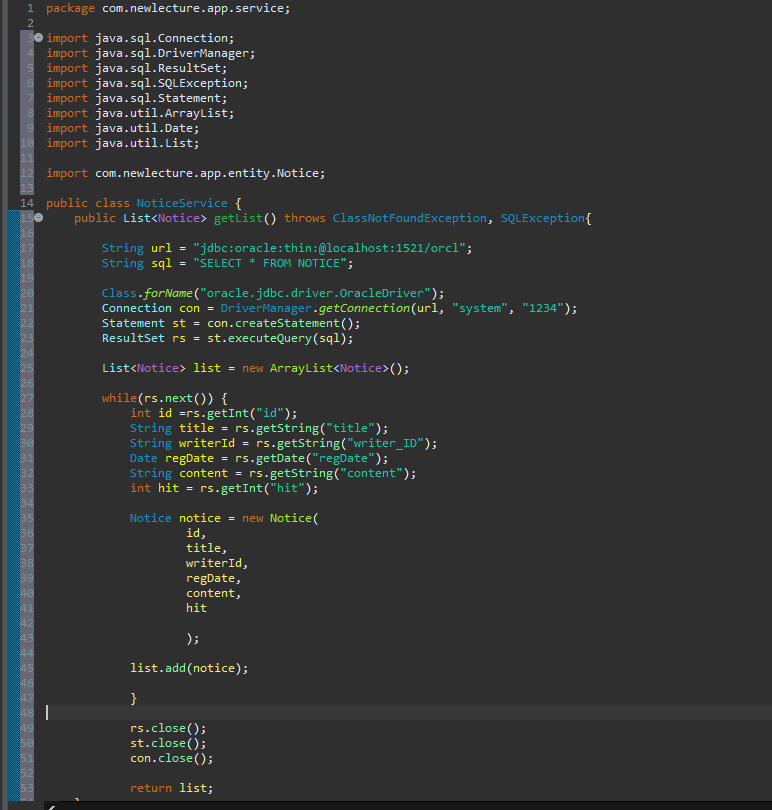The image size is (772, 810).
Task: Click the forName method call
Action: [168, 293]
